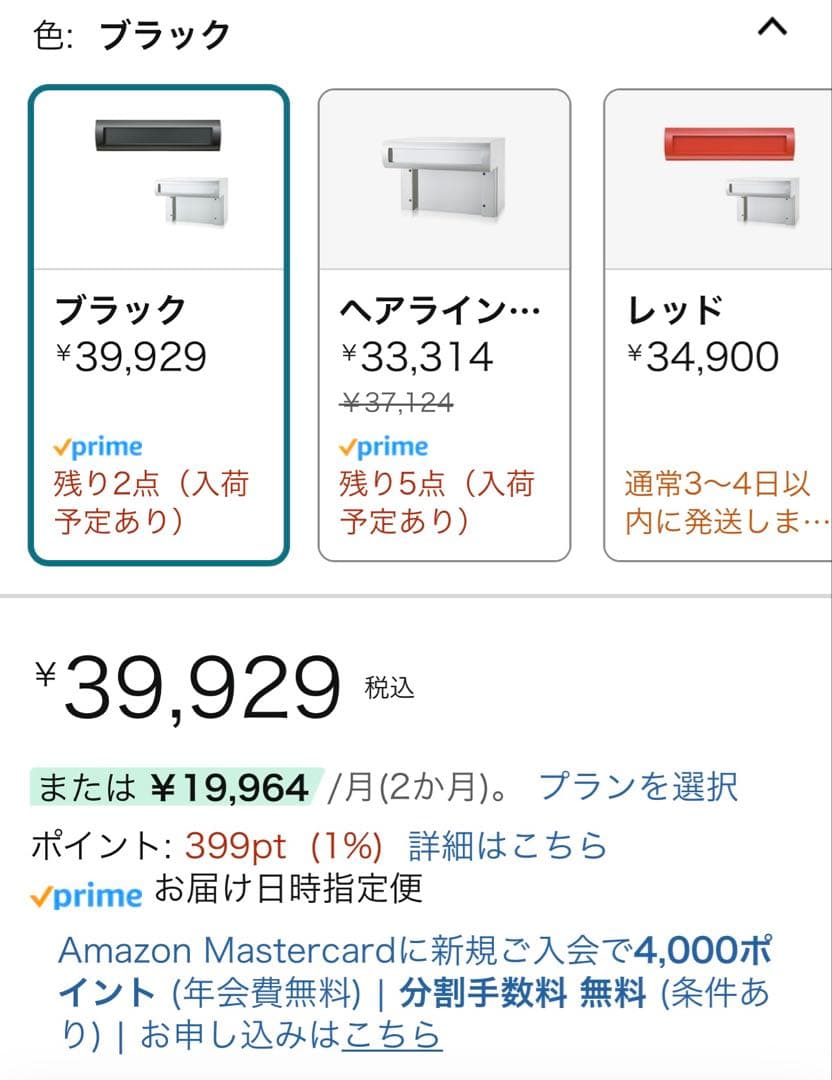
Task: Click the Prime badge on the ブラック variant card
Action: (x=100, y=446)
